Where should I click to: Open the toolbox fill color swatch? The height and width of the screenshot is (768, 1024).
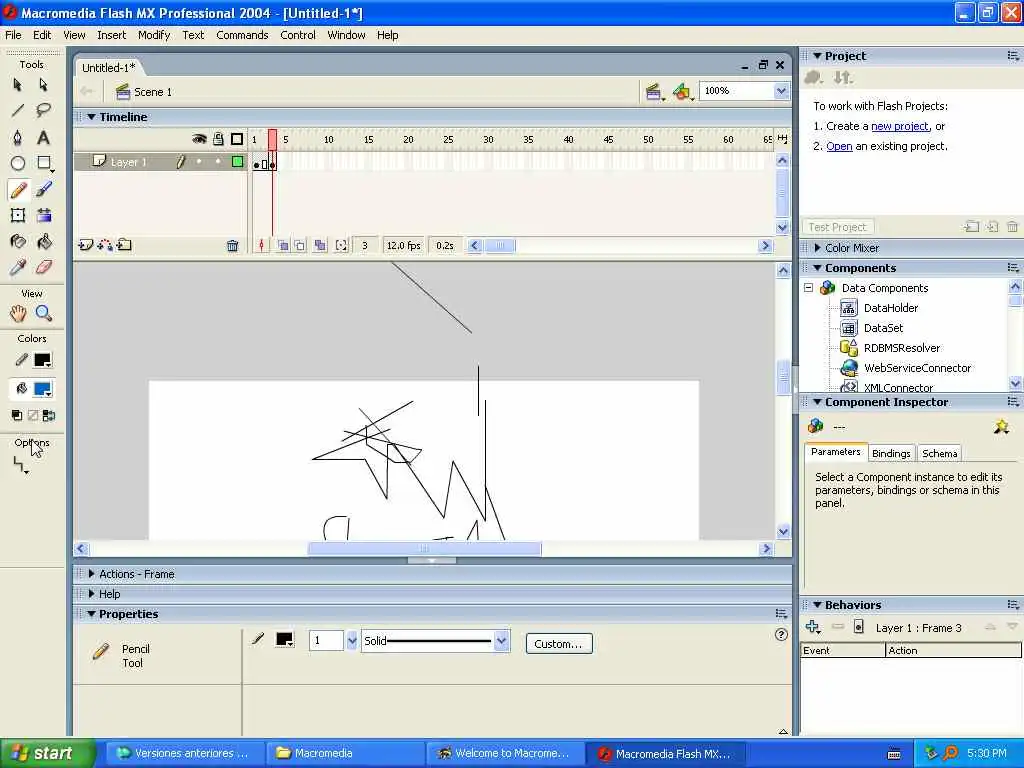pos(42,389)
